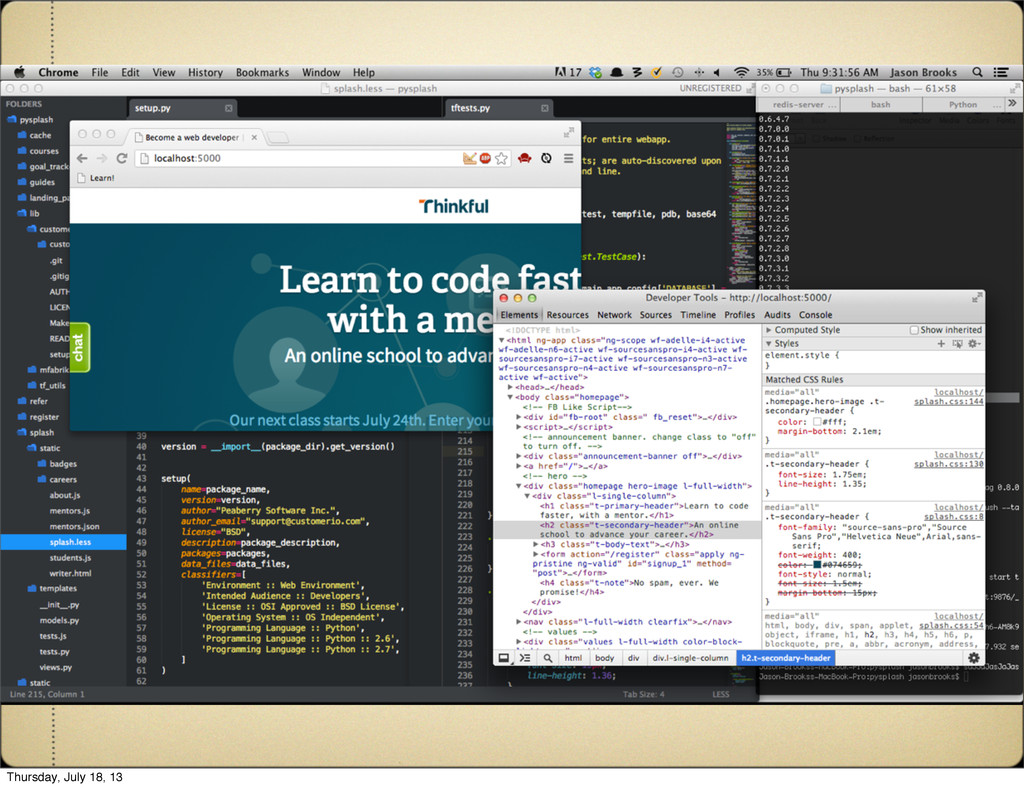Select the h2.t-secondary-header breadcrumb
Screen dimensions: 1024x788
coord(786,658)
